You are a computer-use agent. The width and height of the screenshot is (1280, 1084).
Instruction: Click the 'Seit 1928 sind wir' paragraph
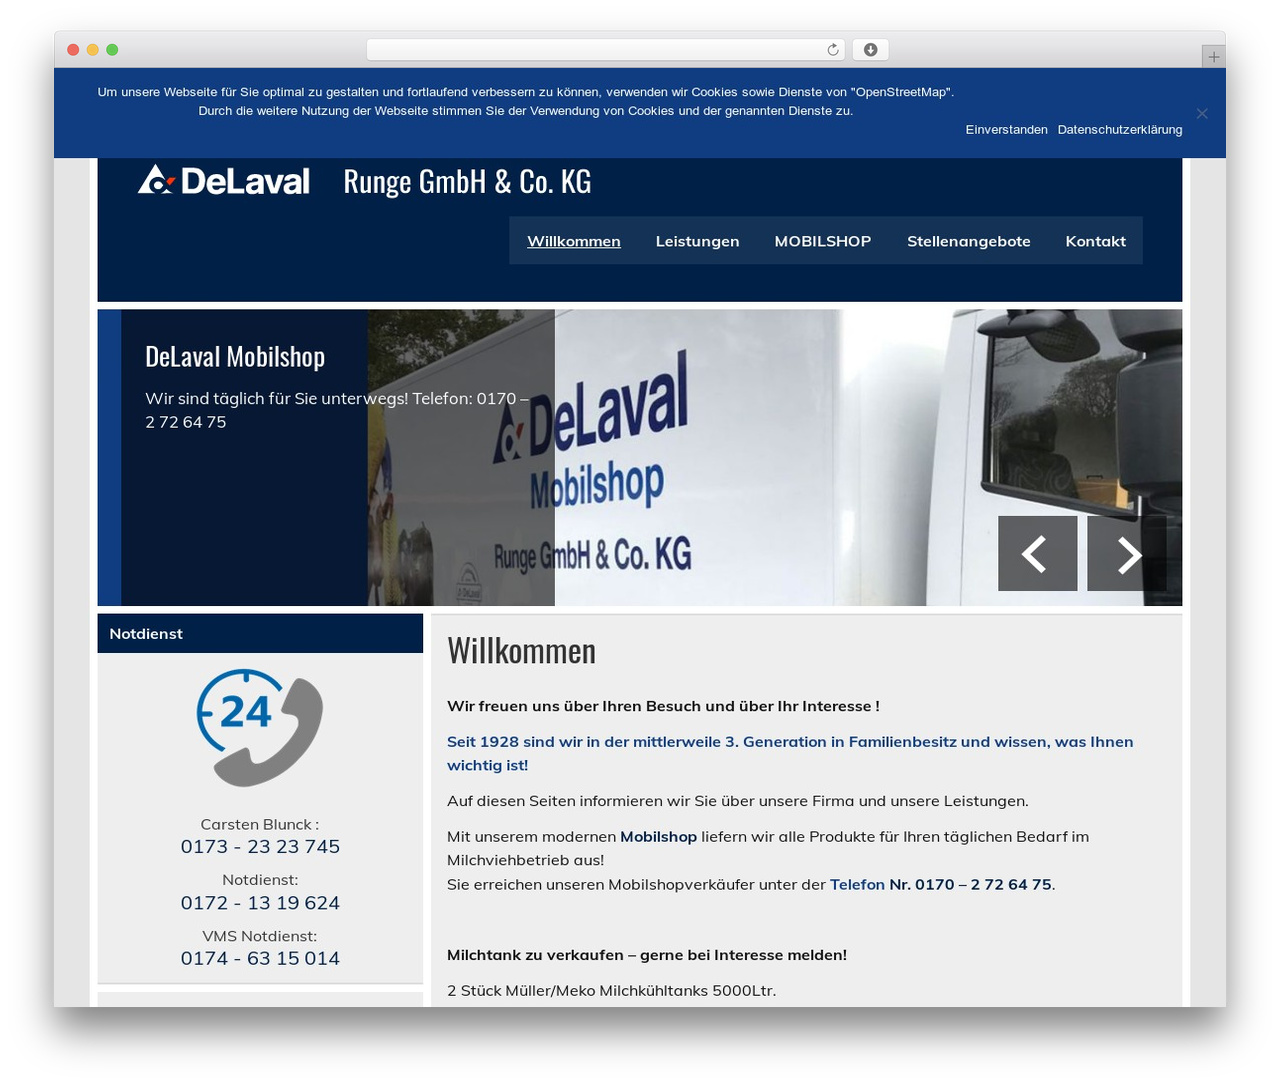[790, 753]
